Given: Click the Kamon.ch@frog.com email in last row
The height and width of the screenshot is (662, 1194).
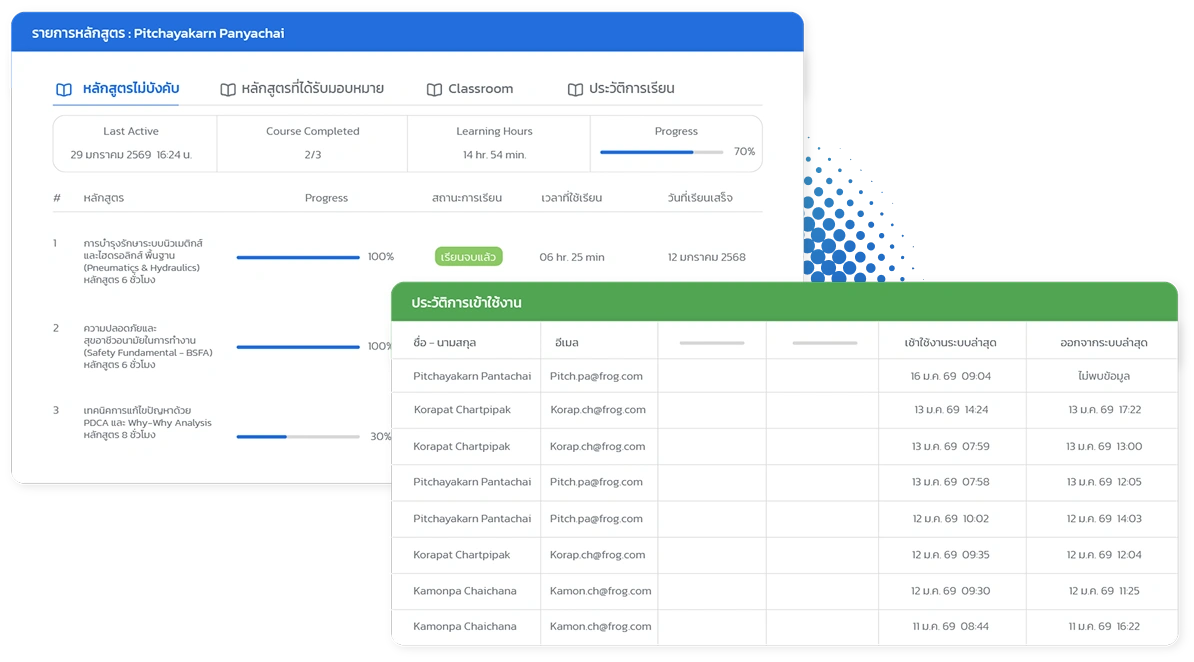Looking at the screenshot, I should [x=600, y=627].
